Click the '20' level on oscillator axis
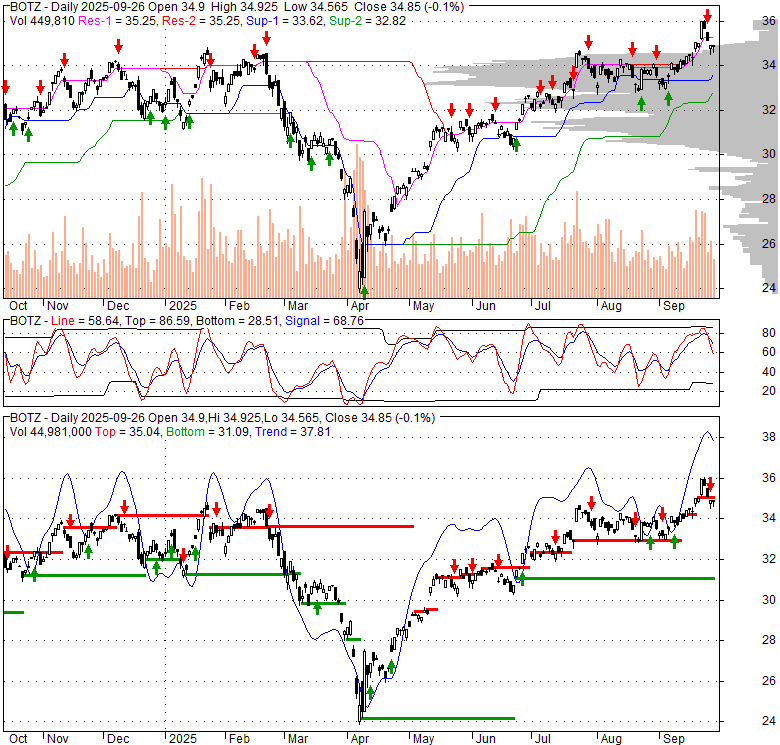 (769, 391)
